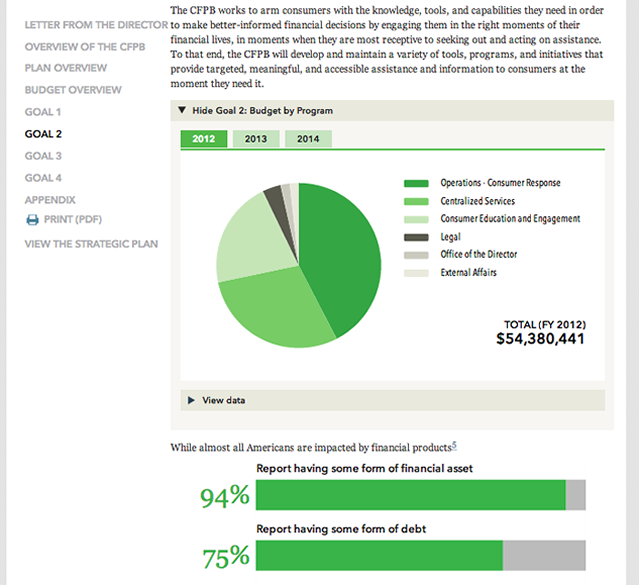Open the Plan Overview section

(x=66, y=68)
